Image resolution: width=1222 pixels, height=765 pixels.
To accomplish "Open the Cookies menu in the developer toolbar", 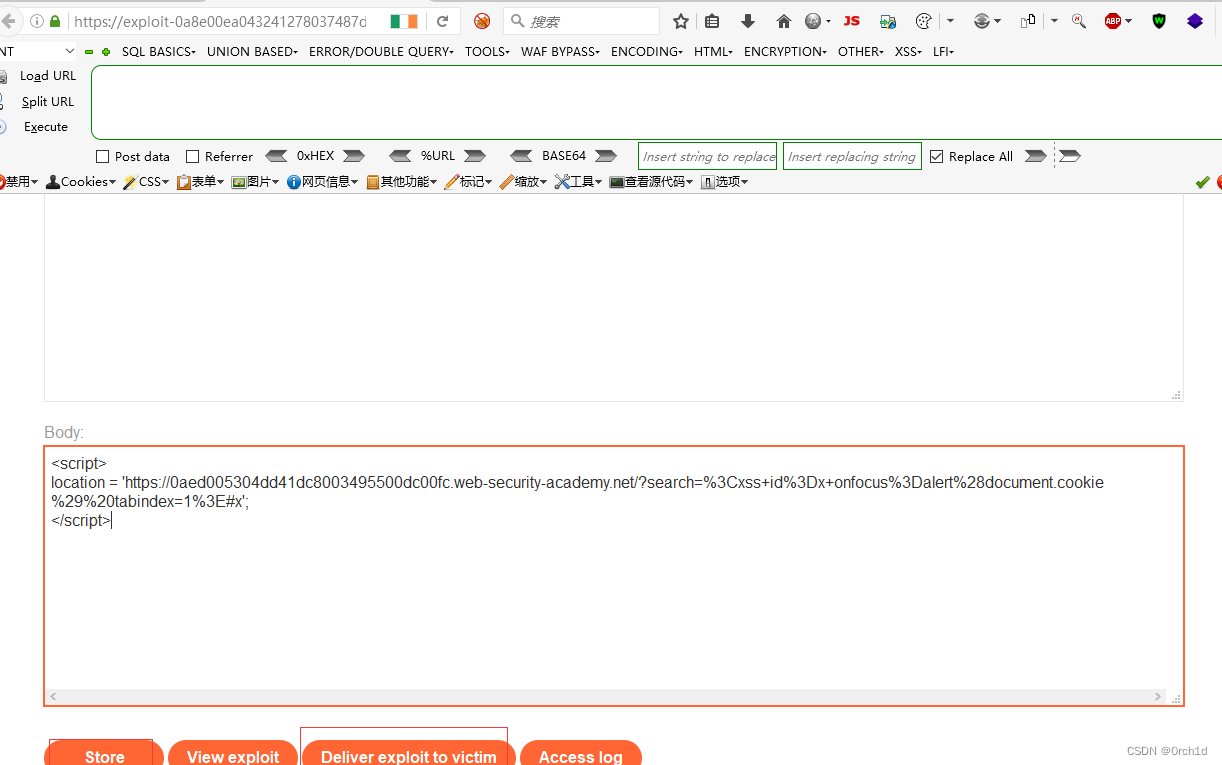I will pyautogui.click(x=81, y=182).
